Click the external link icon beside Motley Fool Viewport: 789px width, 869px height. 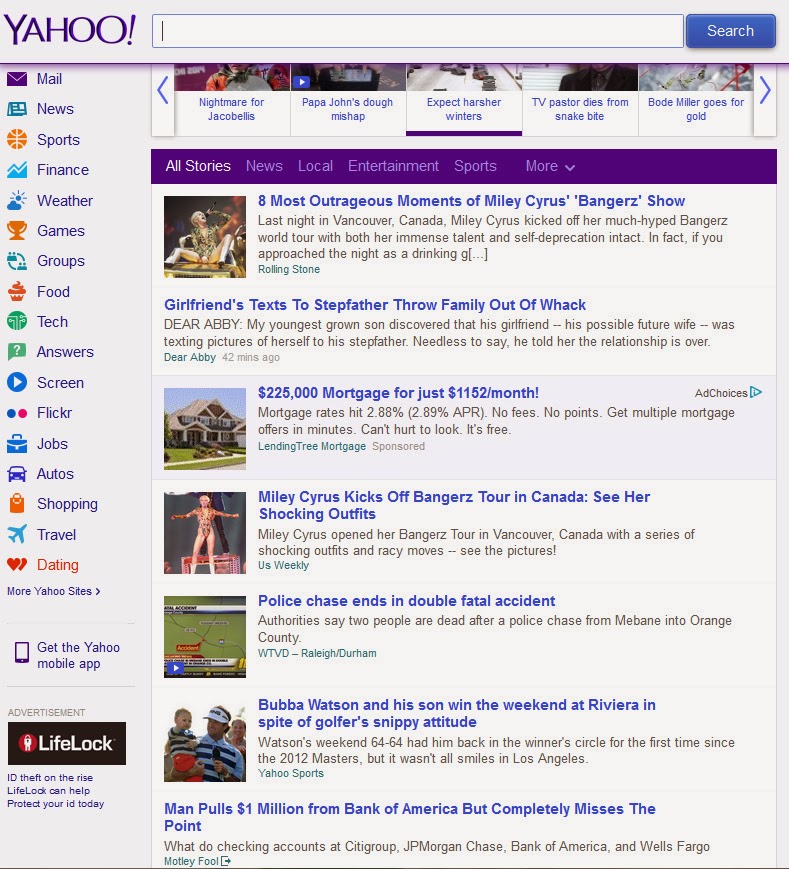tap(226, 861)
